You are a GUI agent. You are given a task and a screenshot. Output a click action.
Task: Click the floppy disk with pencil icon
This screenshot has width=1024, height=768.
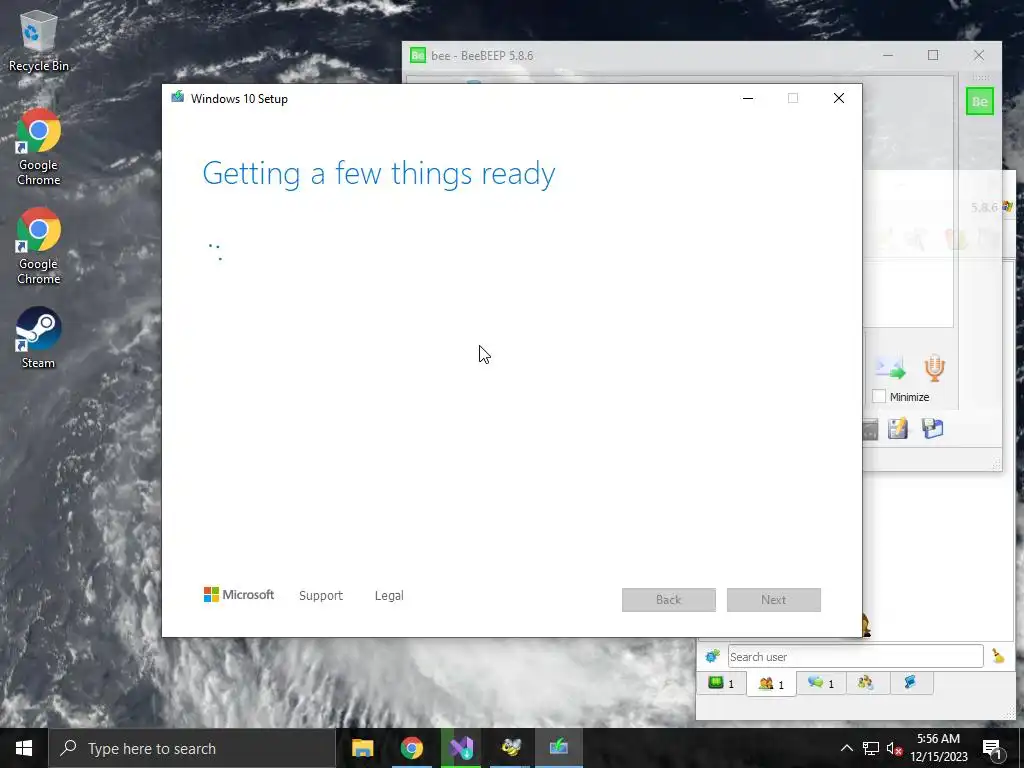coord(898,428)
